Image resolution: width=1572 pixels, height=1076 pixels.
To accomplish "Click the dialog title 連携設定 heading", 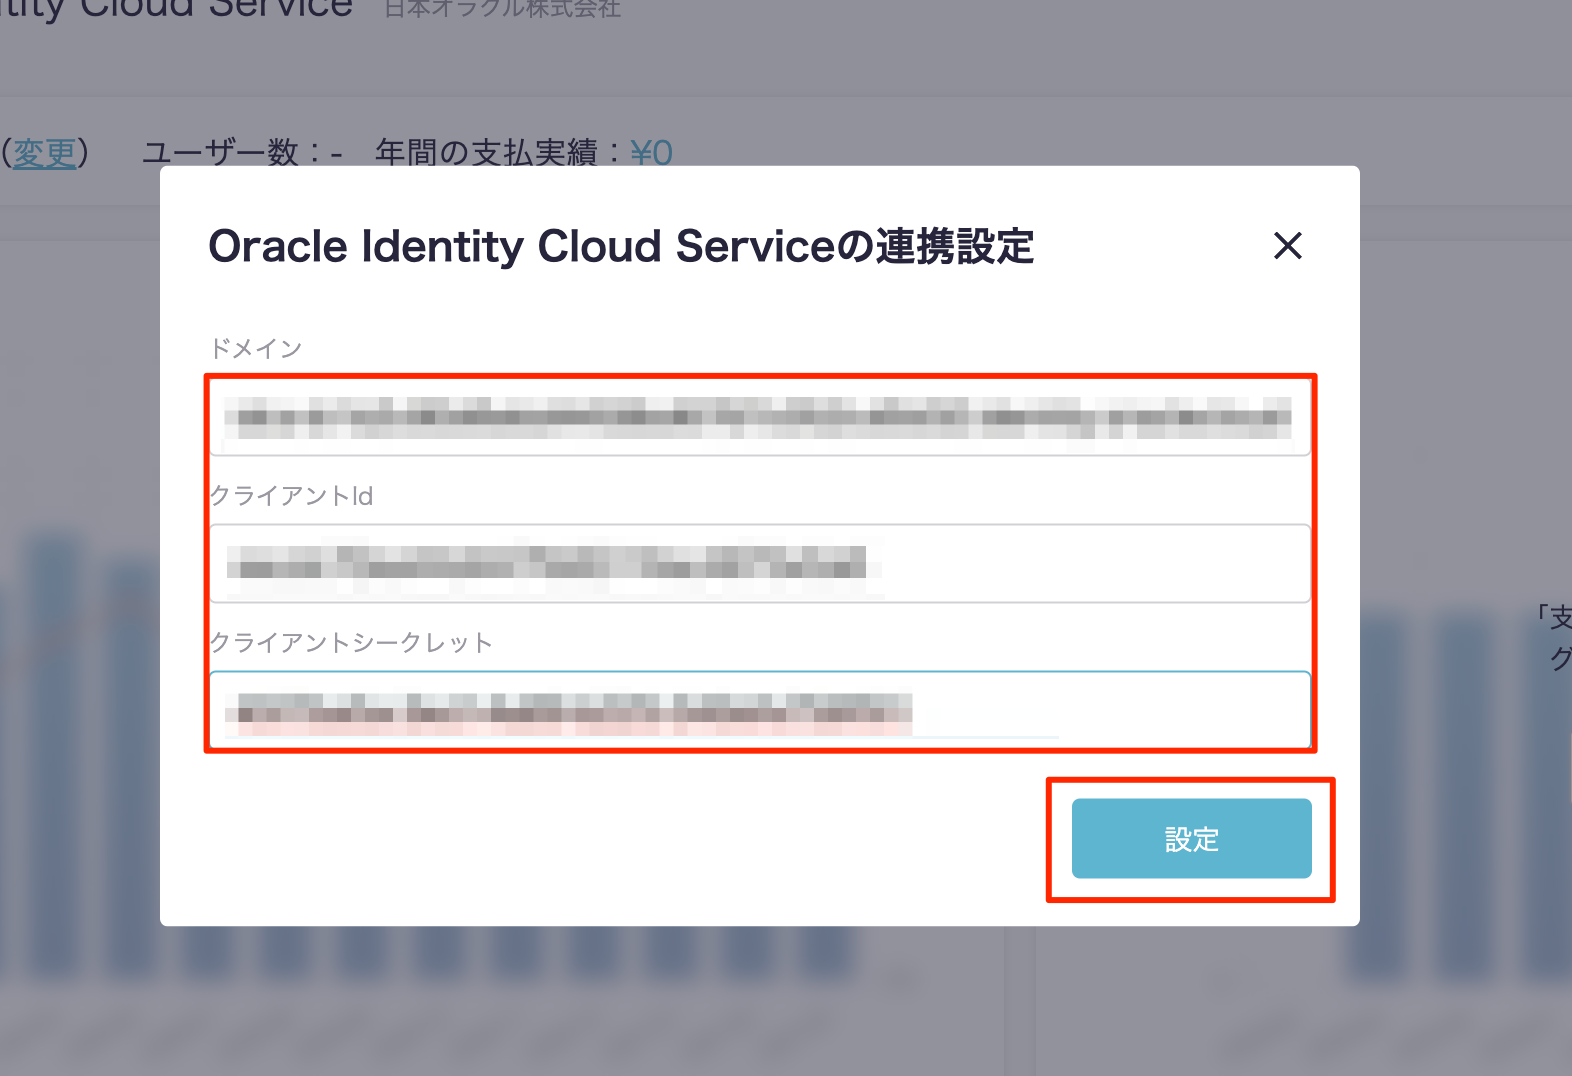I will point(620,246).
